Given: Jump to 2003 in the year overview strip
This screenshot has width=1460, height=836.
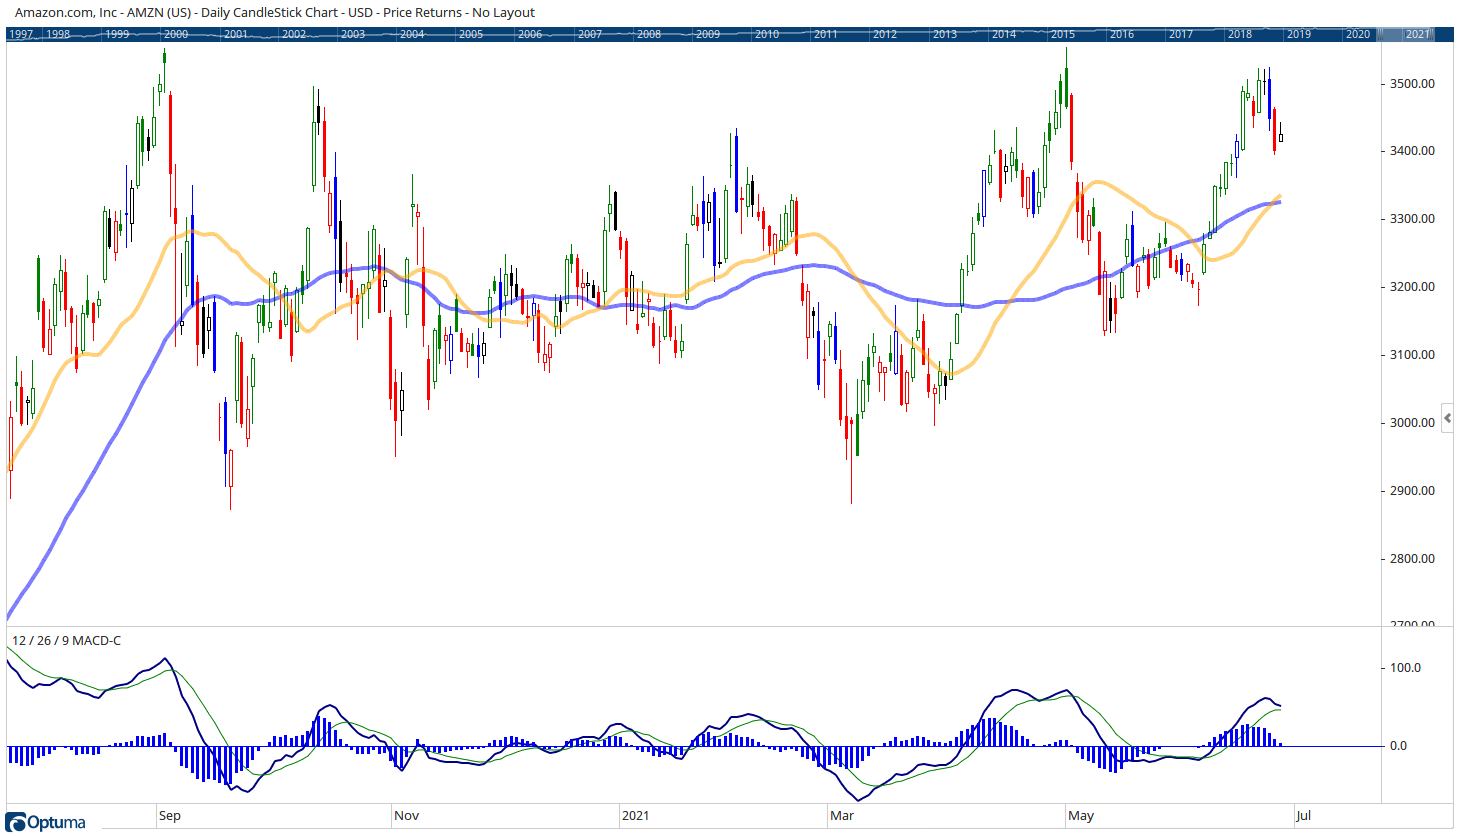Looking at the screenshot, I should pos(353,34).
